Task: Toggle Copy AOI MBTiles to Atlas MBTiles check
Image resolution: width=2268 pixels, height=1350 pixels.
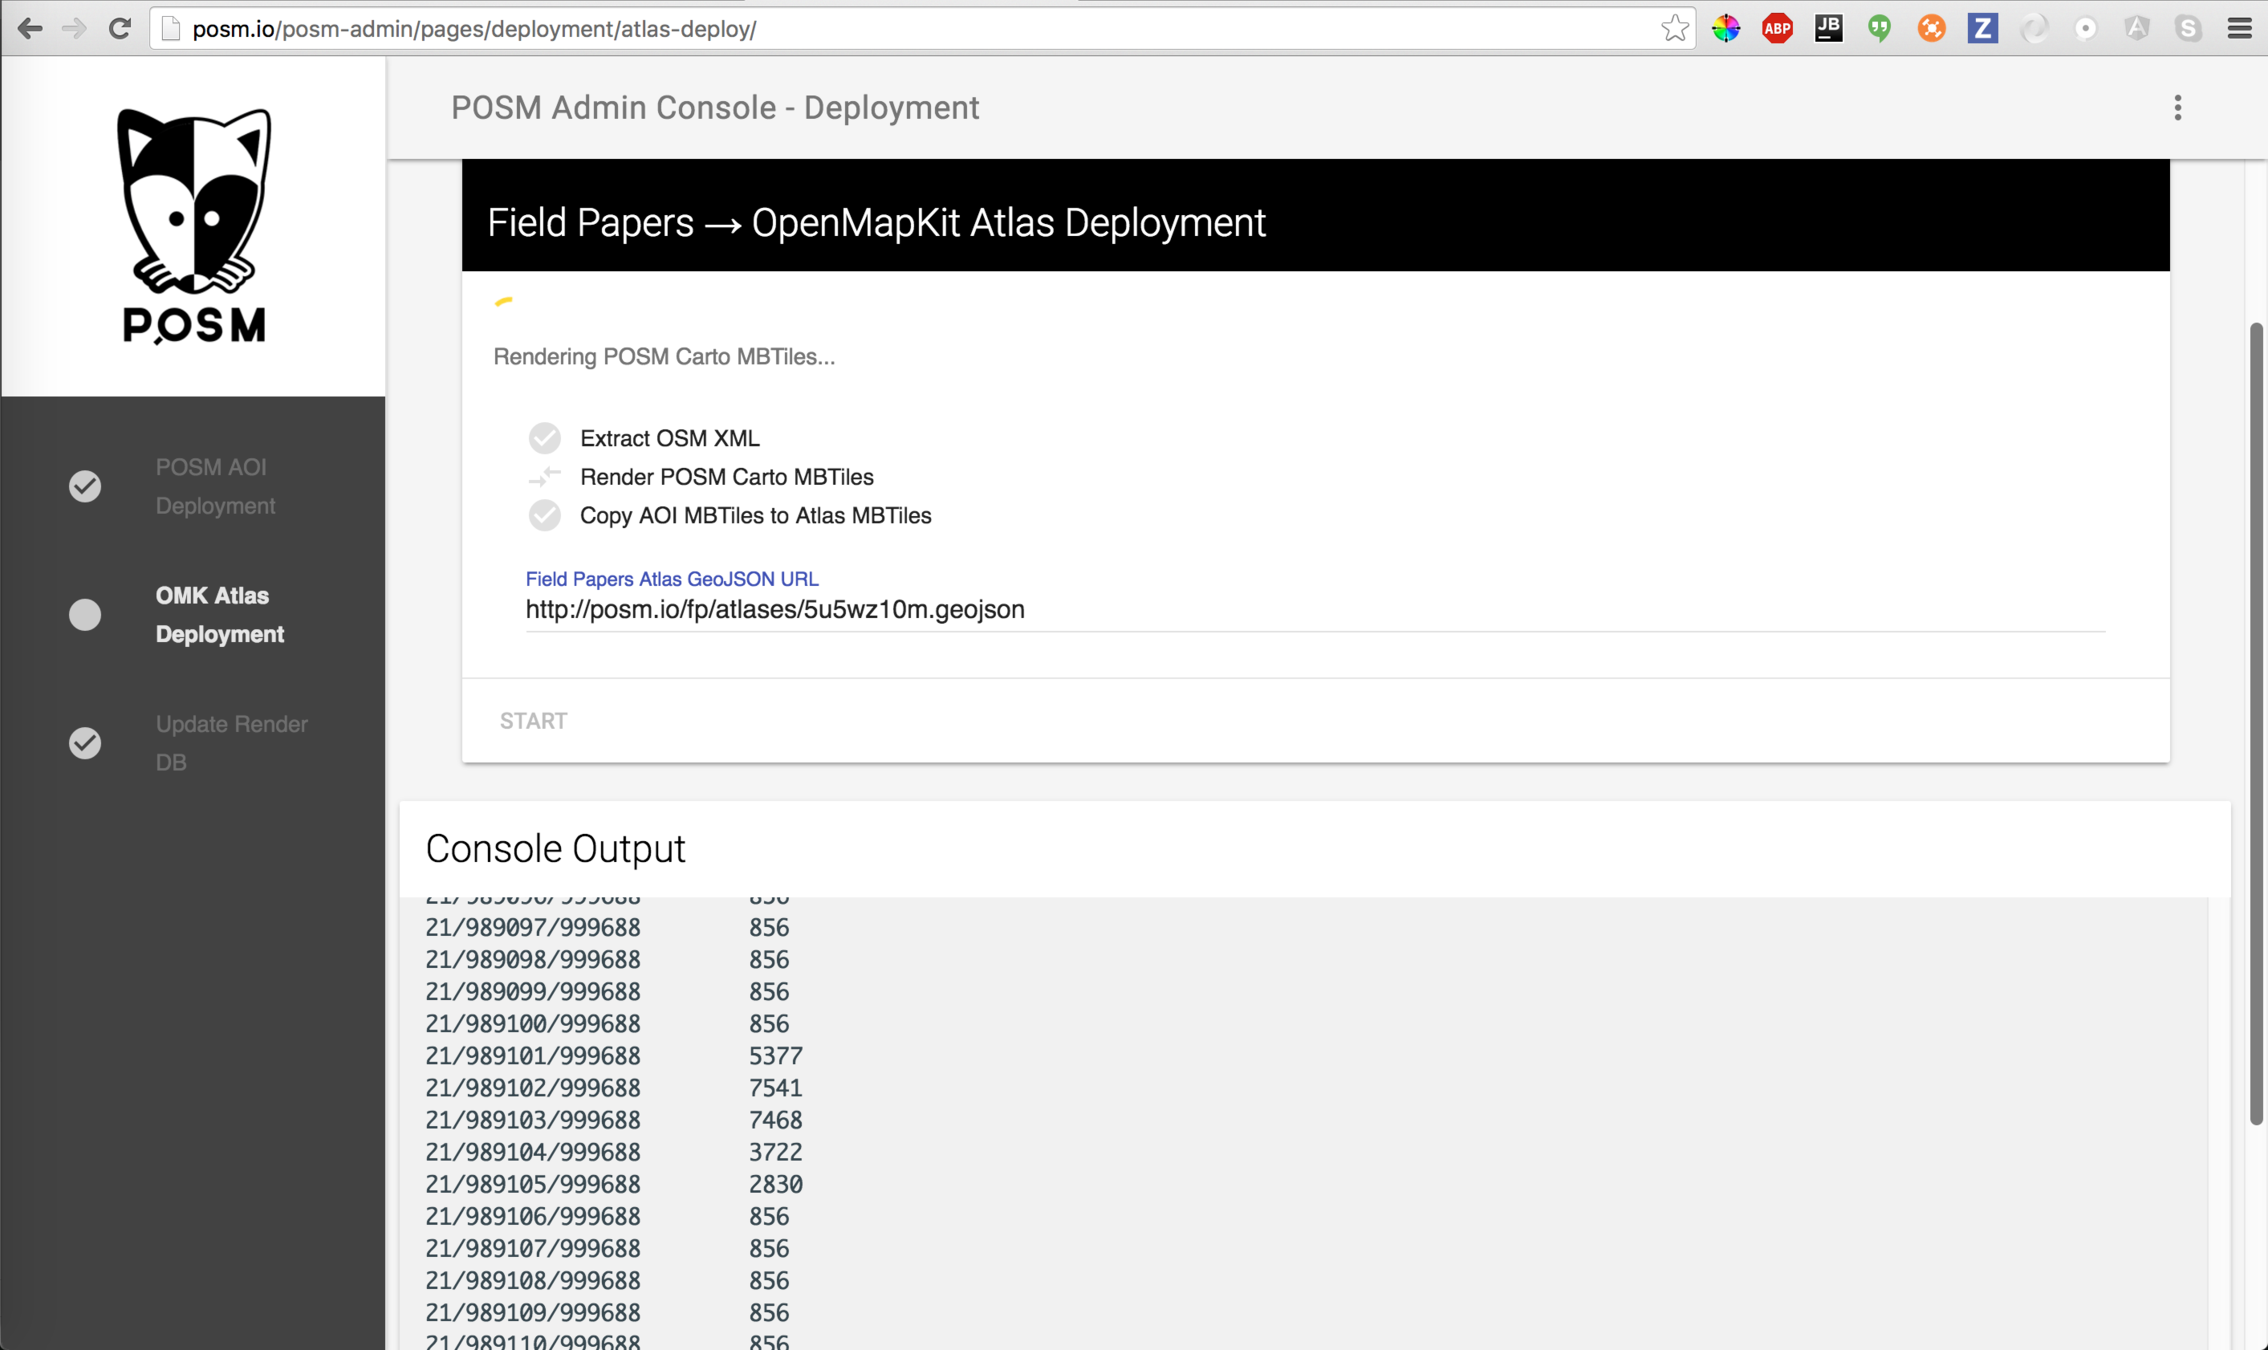Action: point(544,516)
